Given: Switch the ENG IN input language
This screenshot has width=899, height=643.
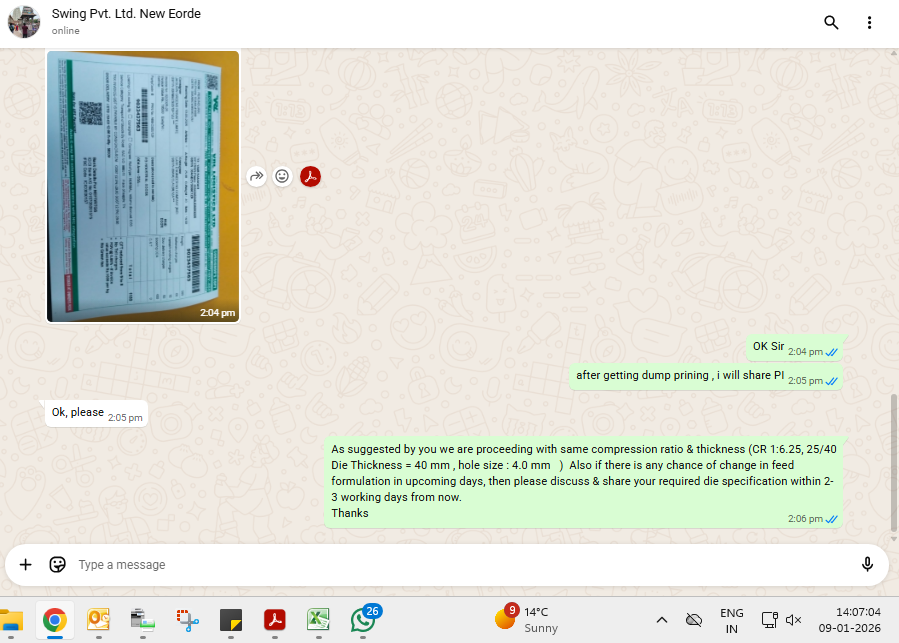Looking at the screenshot, I should pyautogui.click(x=731, y=620).
